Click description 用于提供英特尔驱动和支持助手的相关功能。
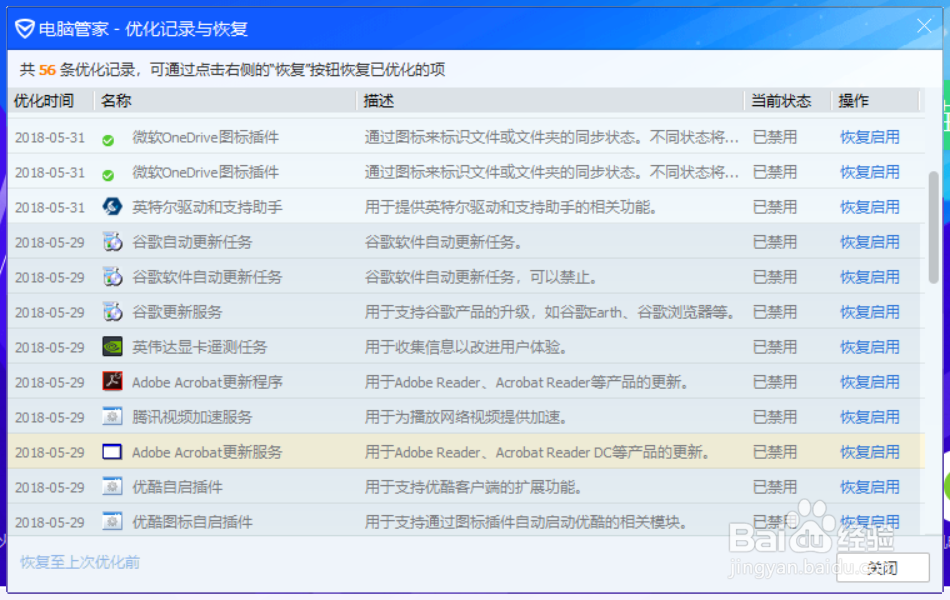The width and height of the screenshot is (950, 600). 512,207
